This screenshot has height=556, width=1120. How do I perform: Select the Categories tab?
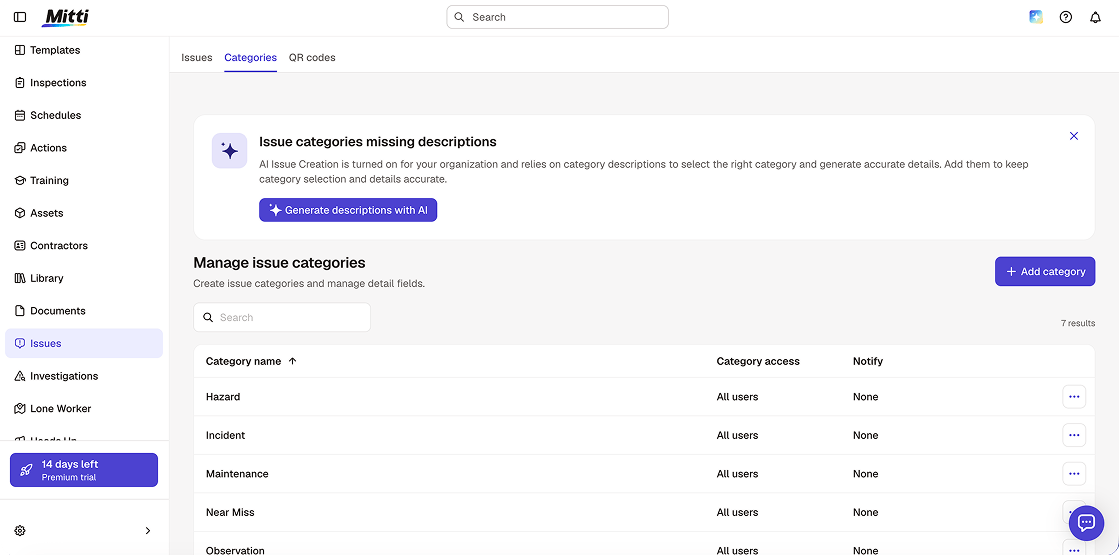click(250, 57)
